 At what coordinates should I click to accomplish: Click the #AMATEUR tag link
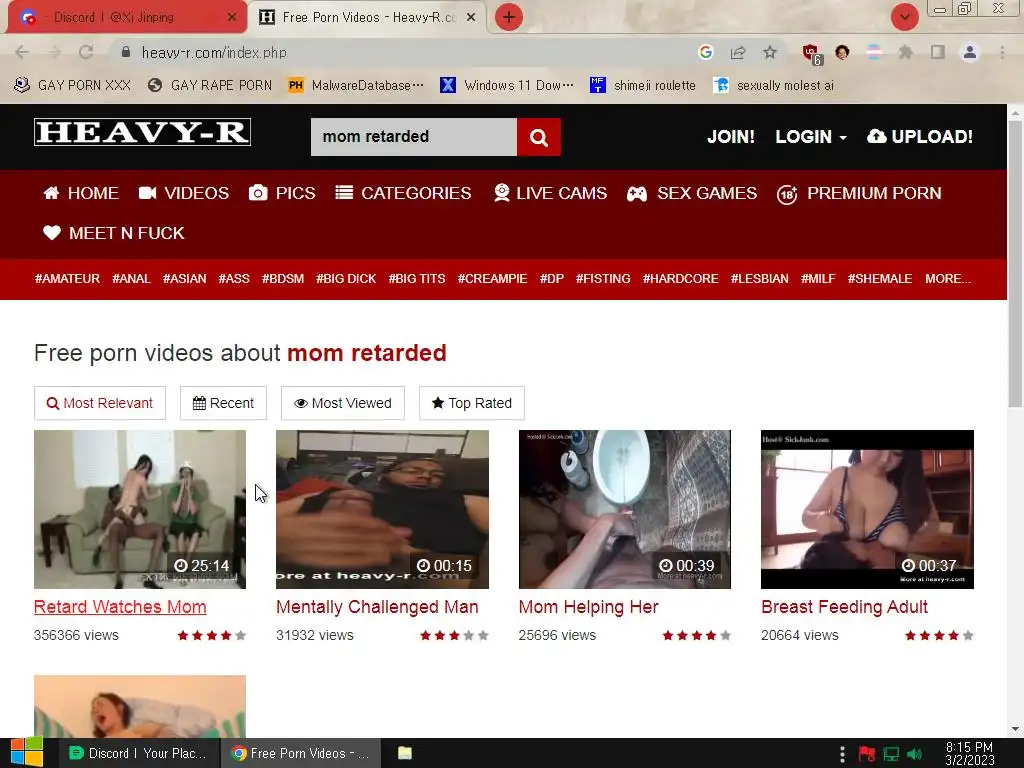pos(67,279)
